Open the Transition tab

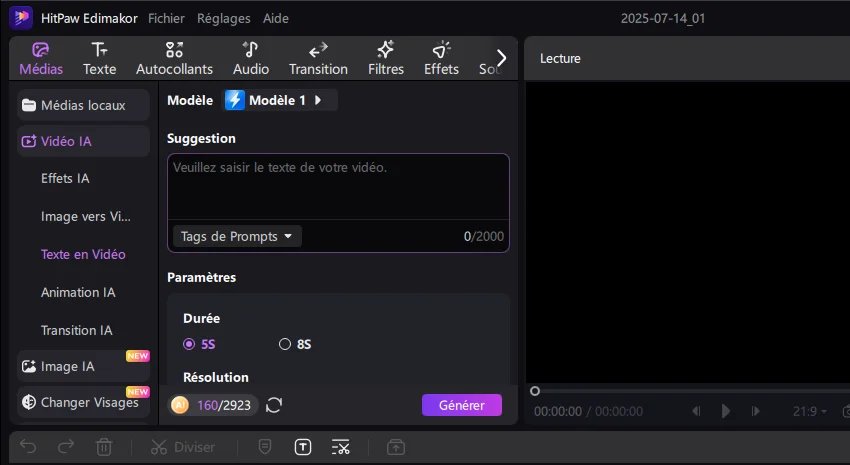point(318,59)
